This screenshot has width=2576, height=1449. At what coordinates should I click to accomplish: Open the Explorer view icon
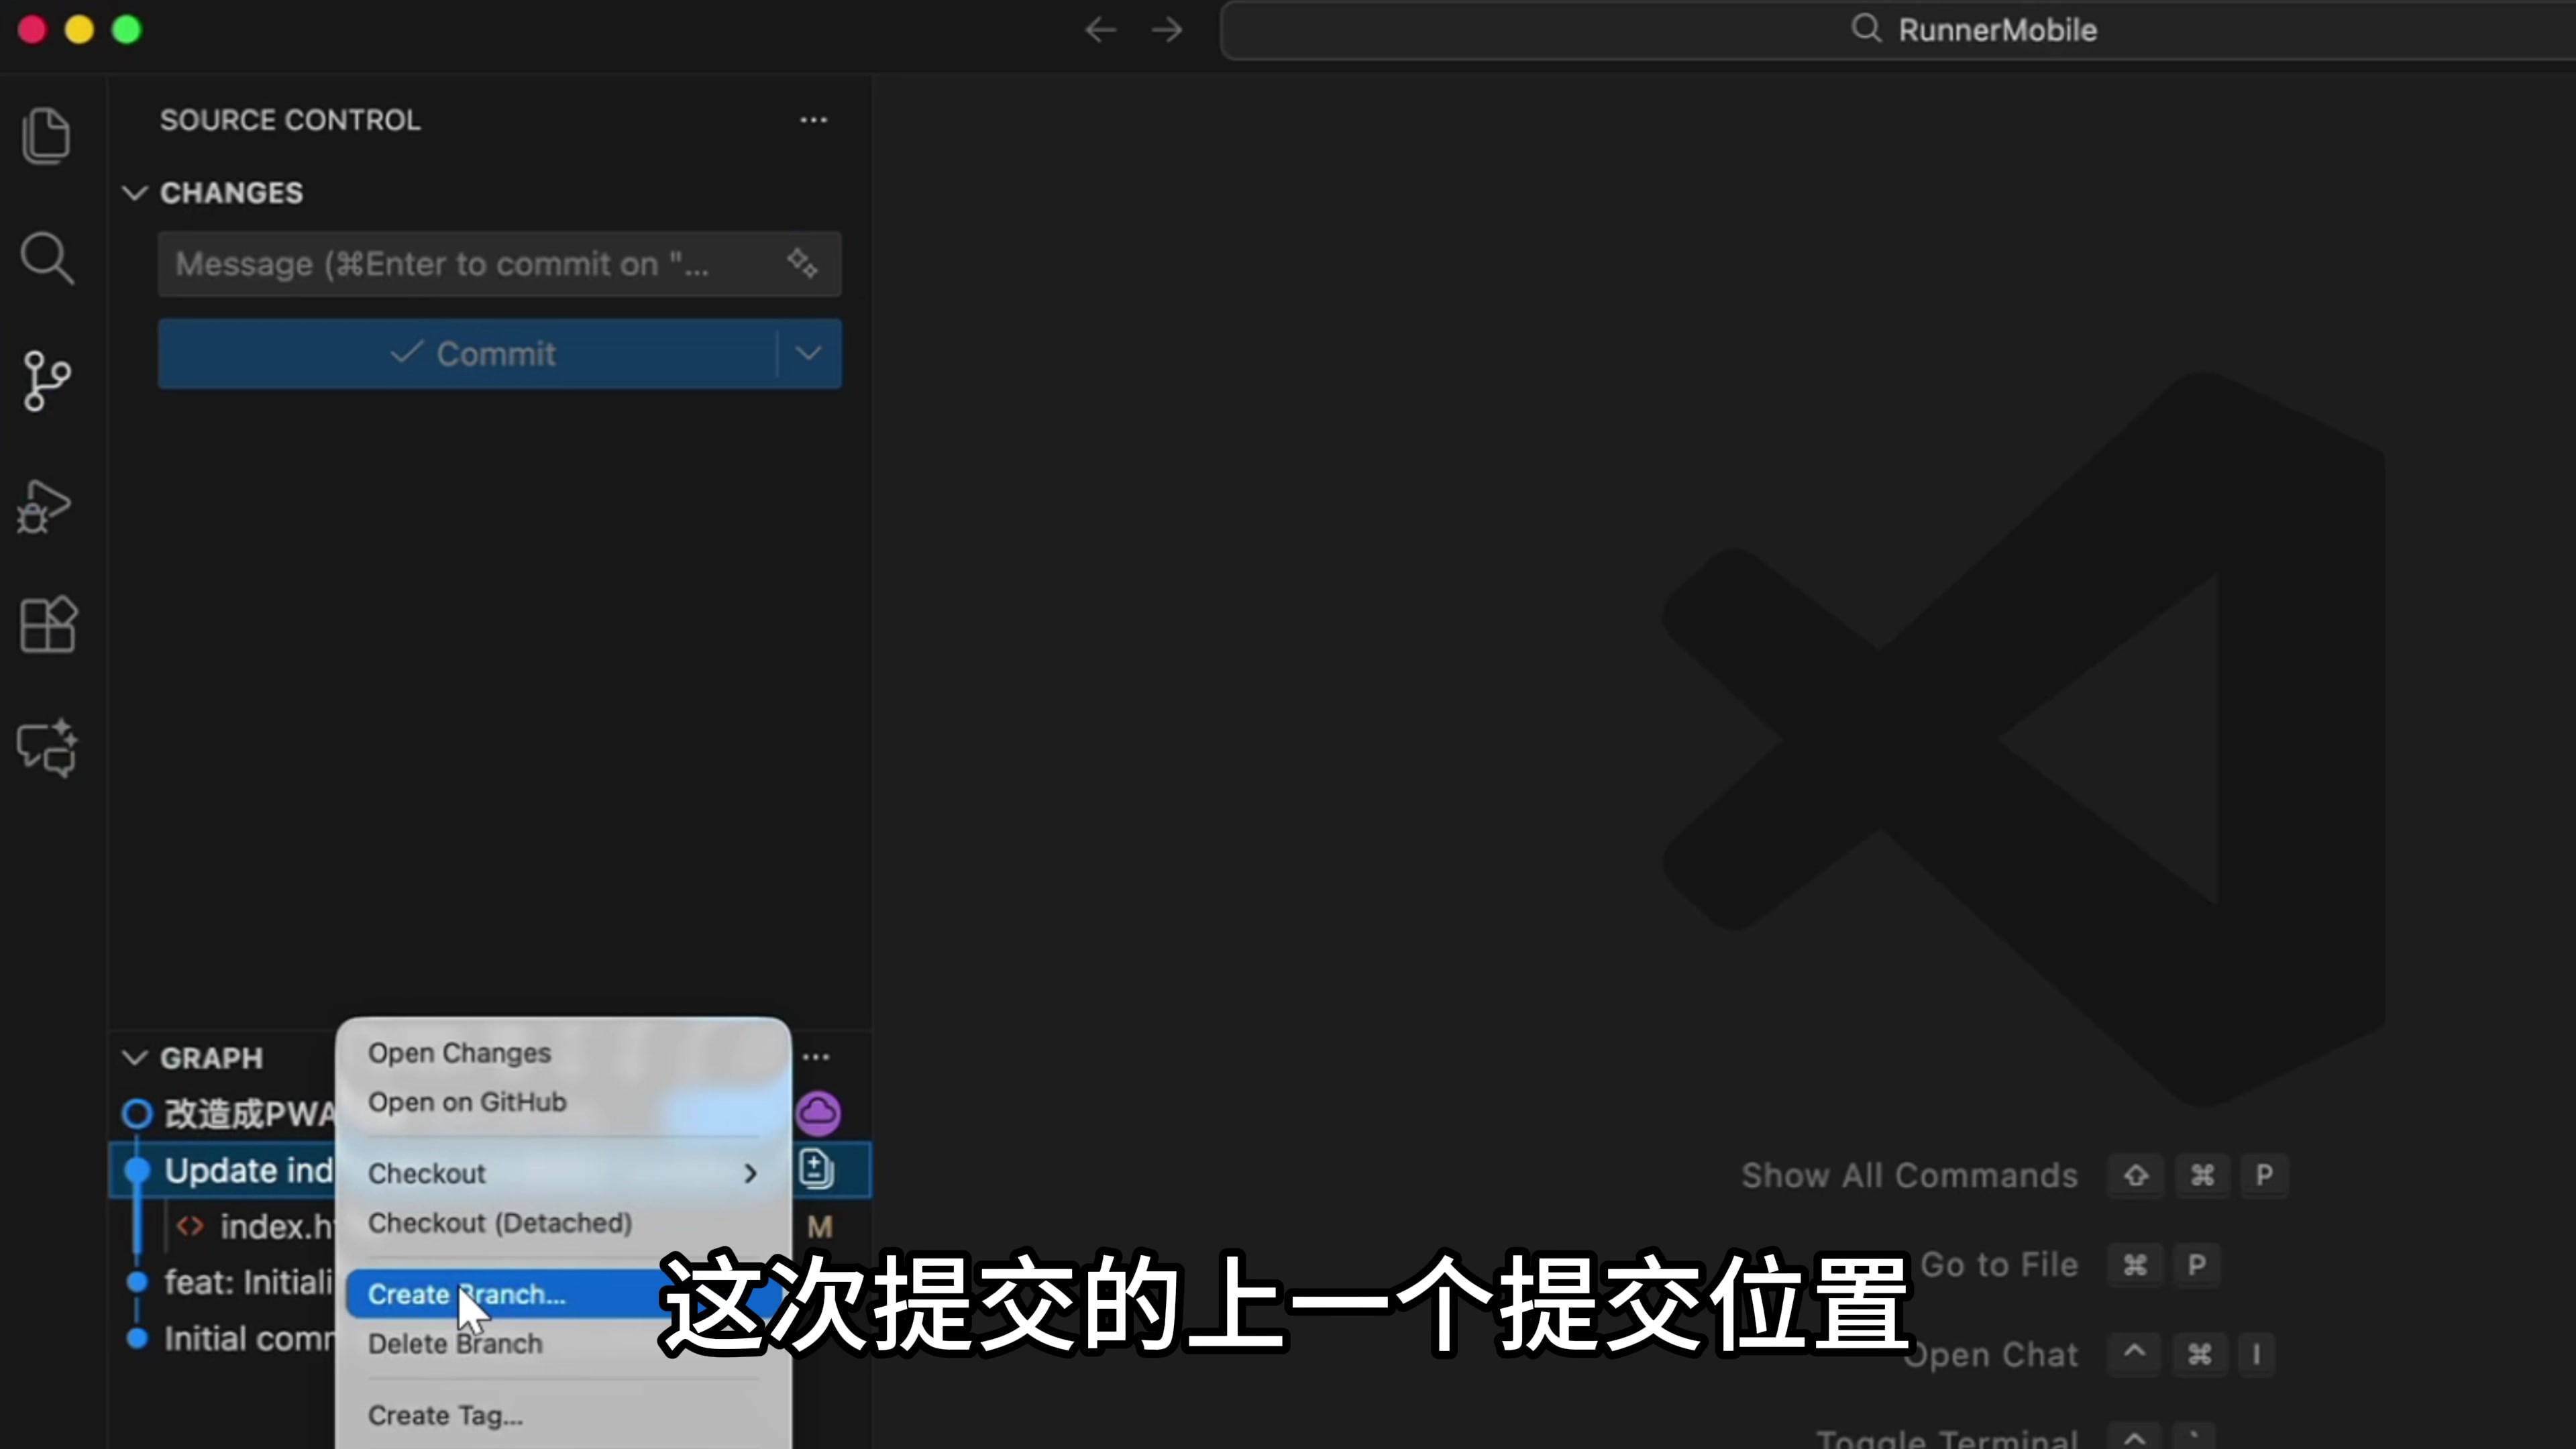tap(46, 135)
